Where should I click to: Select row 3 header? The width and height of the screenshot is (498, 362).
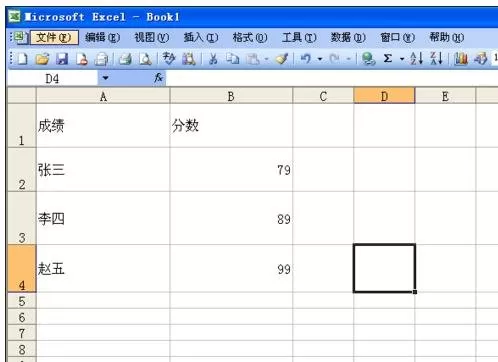click(x=22, y=218)
